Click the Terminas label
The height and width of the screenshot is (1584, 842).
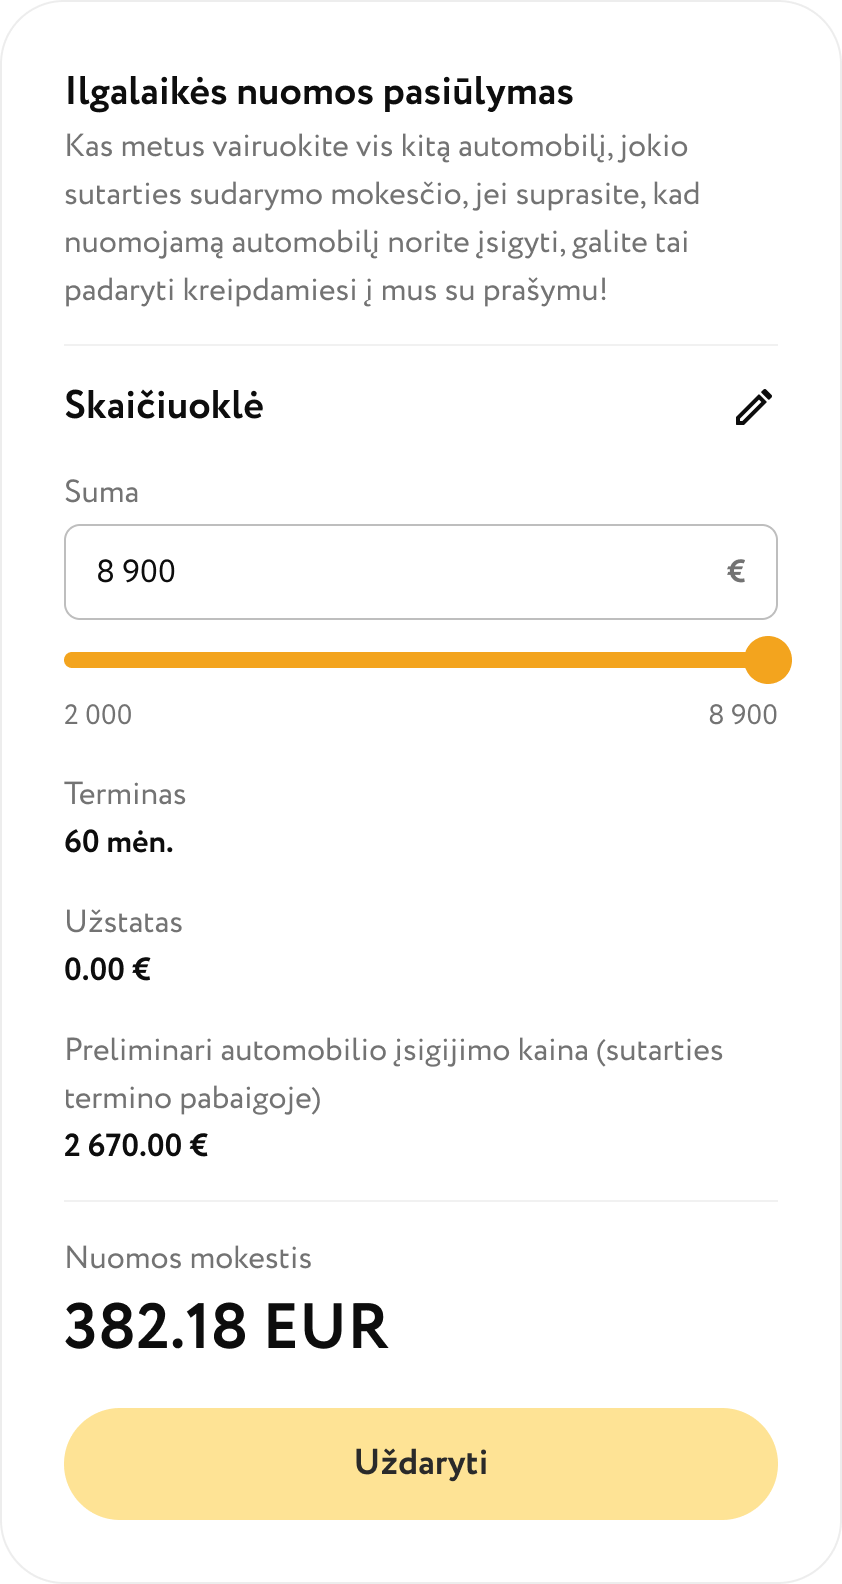[x=125, y=794]
